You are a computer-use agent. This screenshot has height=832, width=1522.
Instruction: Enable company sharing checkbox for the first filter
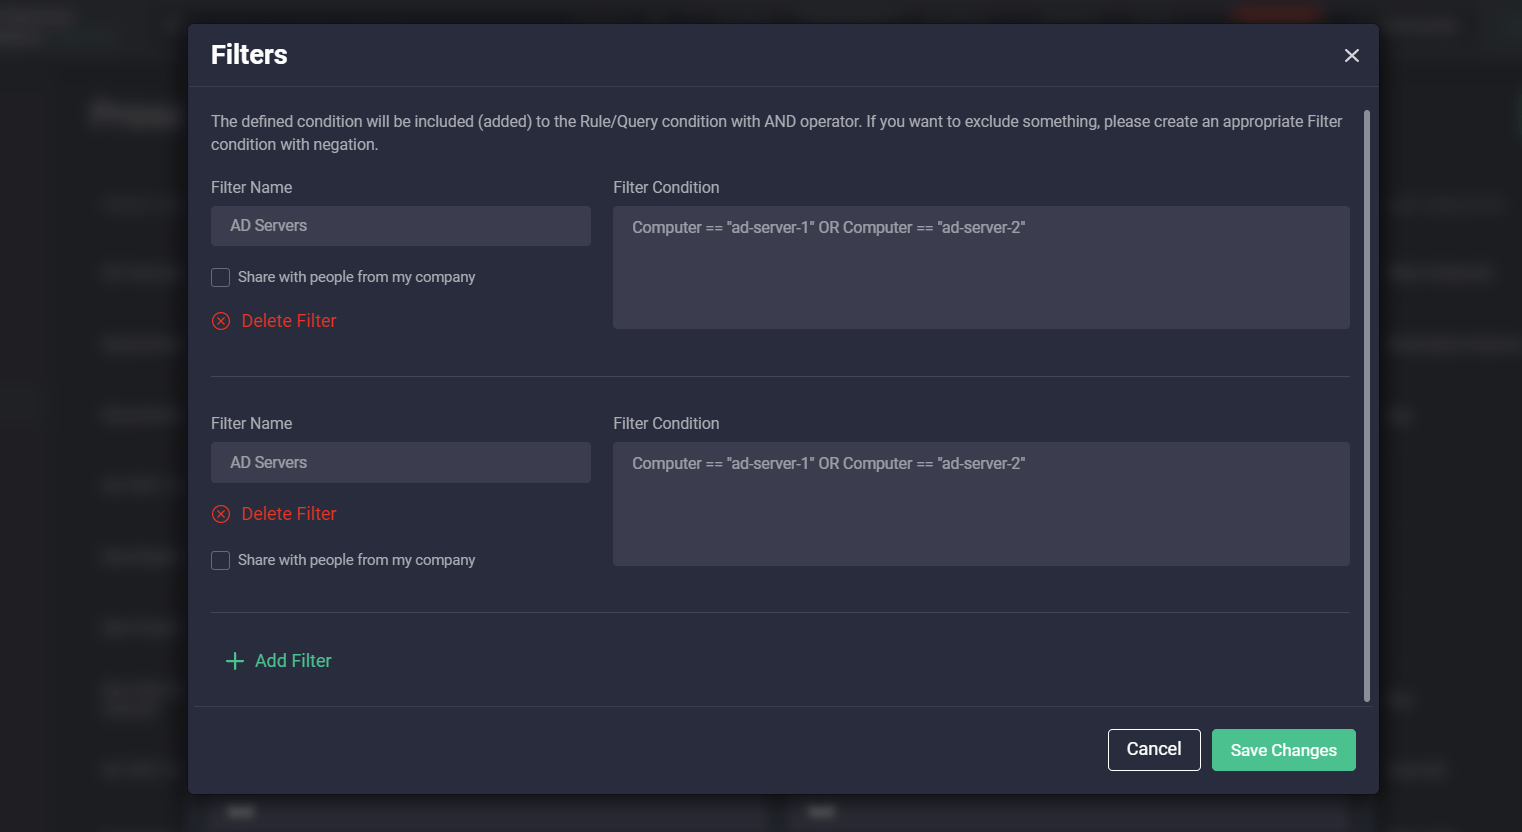click(x=221, y=277)
